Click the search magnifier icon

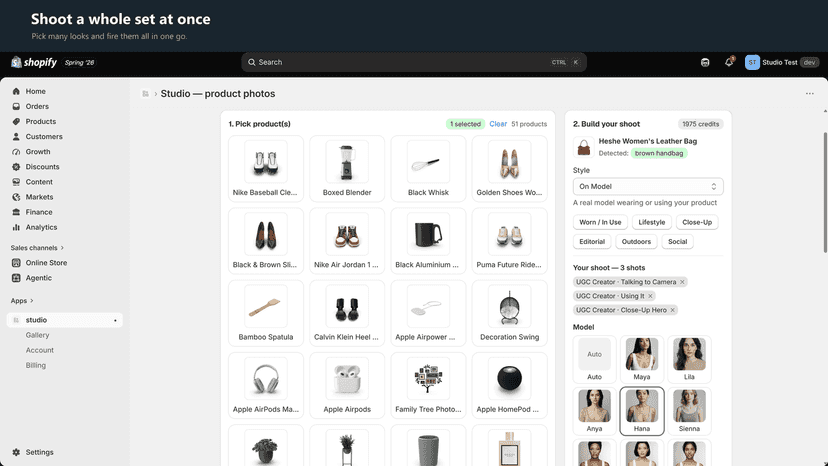252,62
